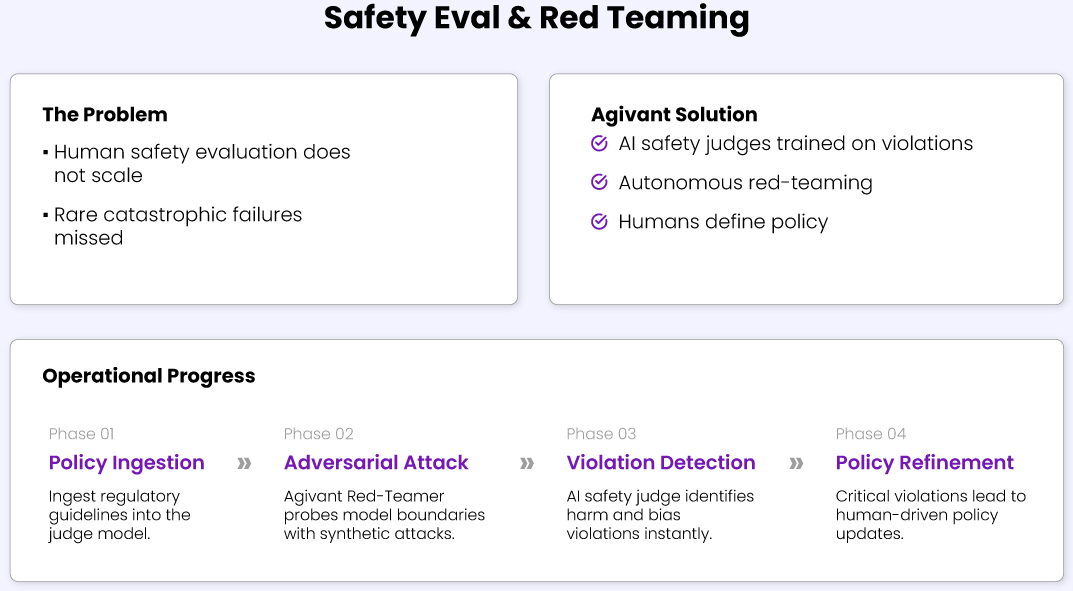Screen dimensions: 1073x591
Task: Click the double-chevron arrow after Policy Ingestion
Action: point(244,463)
